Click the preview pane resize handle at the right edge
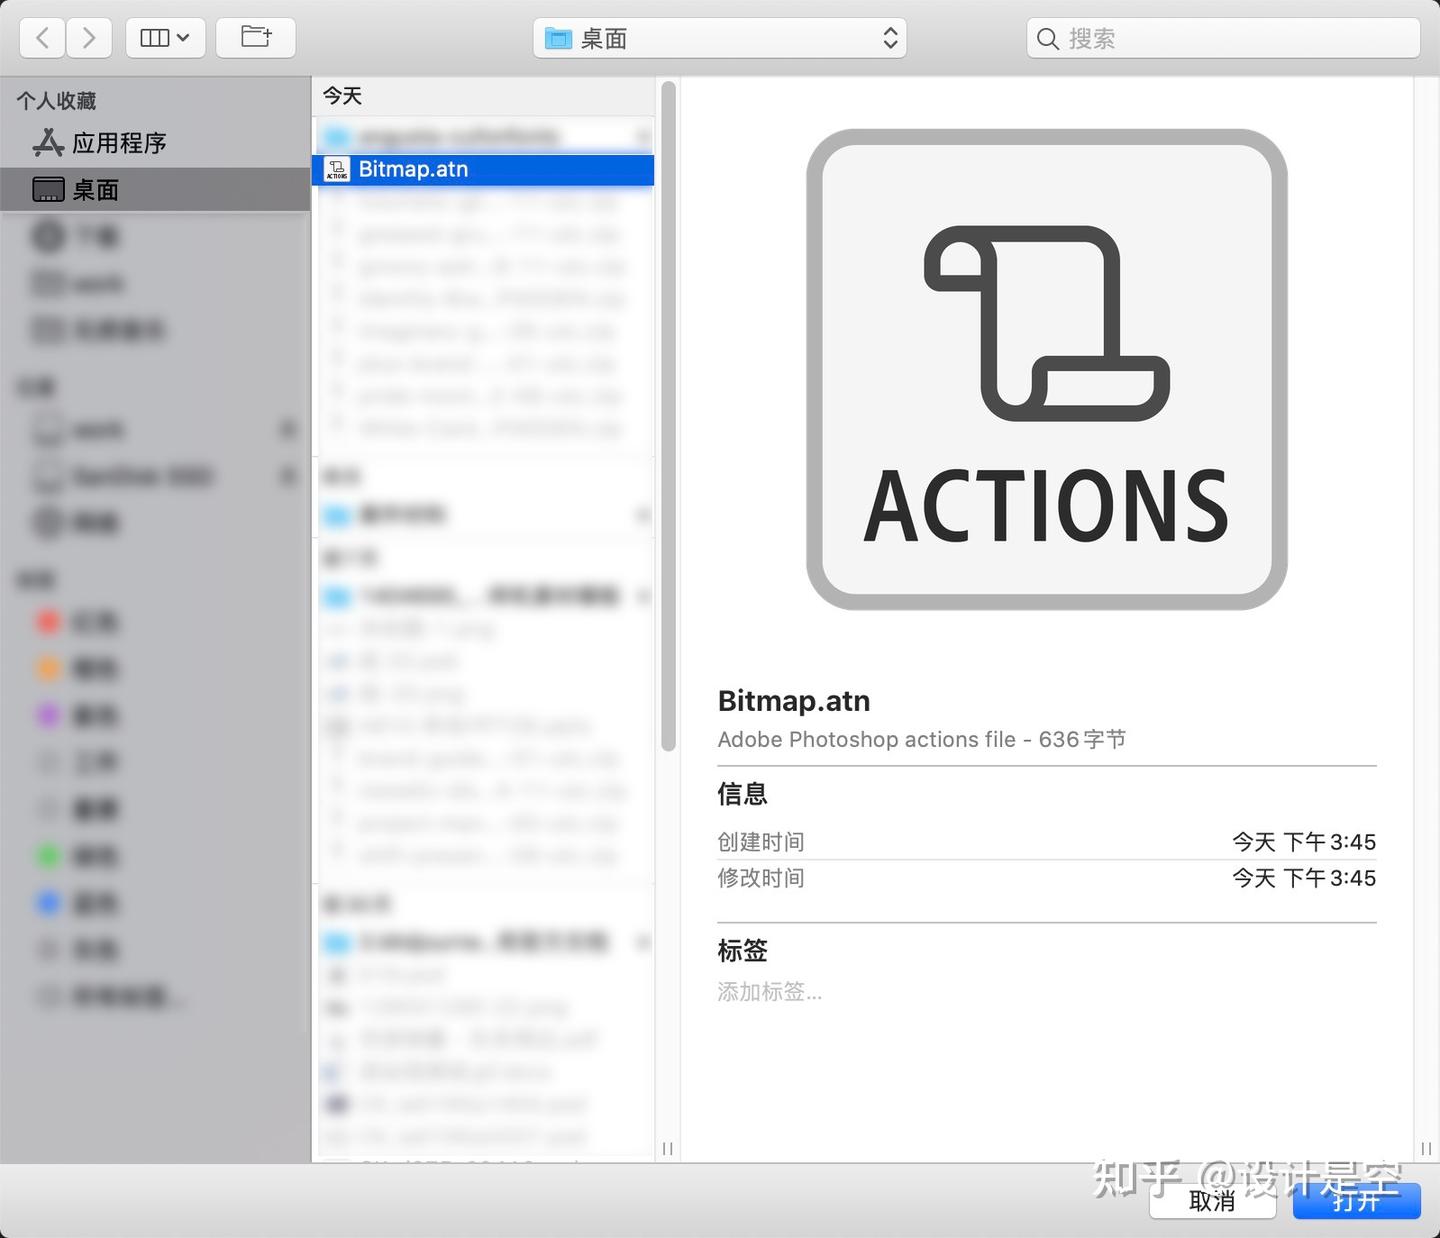This screenshot has height=1238, width=1440. point(1426,1148)
